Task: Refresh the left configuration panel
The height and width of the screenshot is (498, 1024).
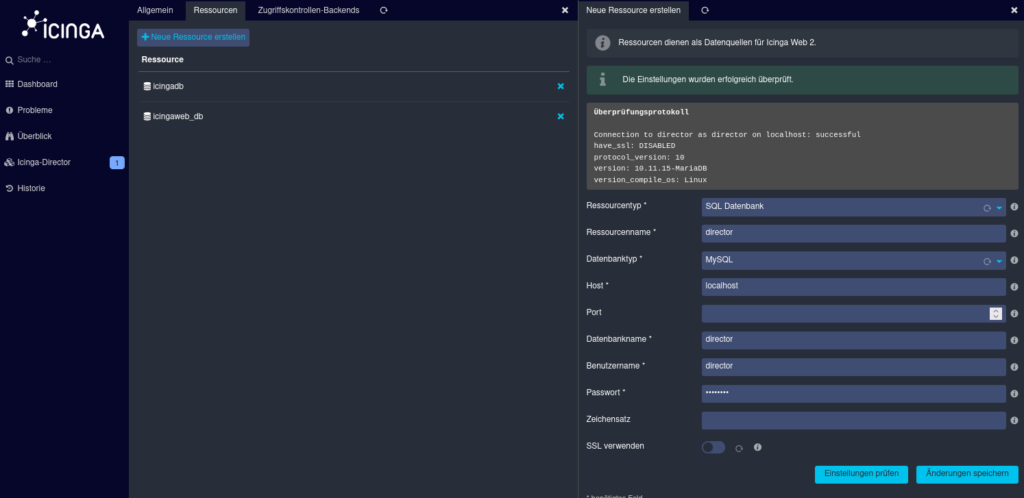Action: point(383,10)
